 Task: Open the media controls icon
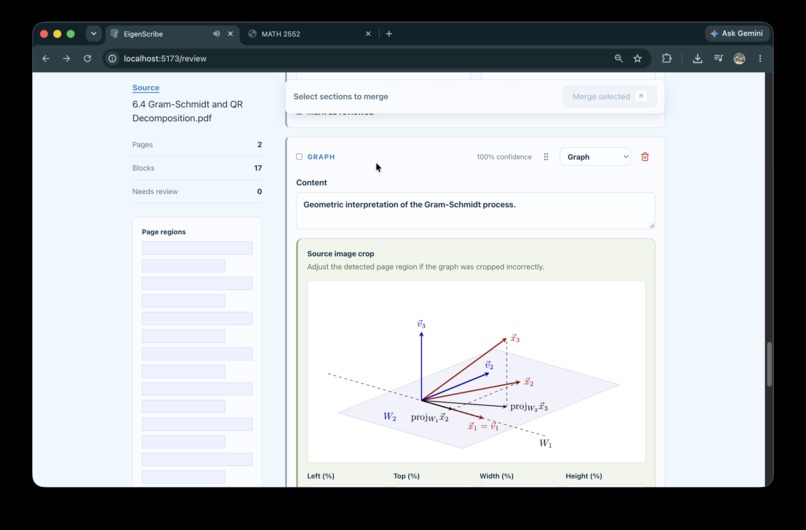pyautogui.click(x=719, y=59)
